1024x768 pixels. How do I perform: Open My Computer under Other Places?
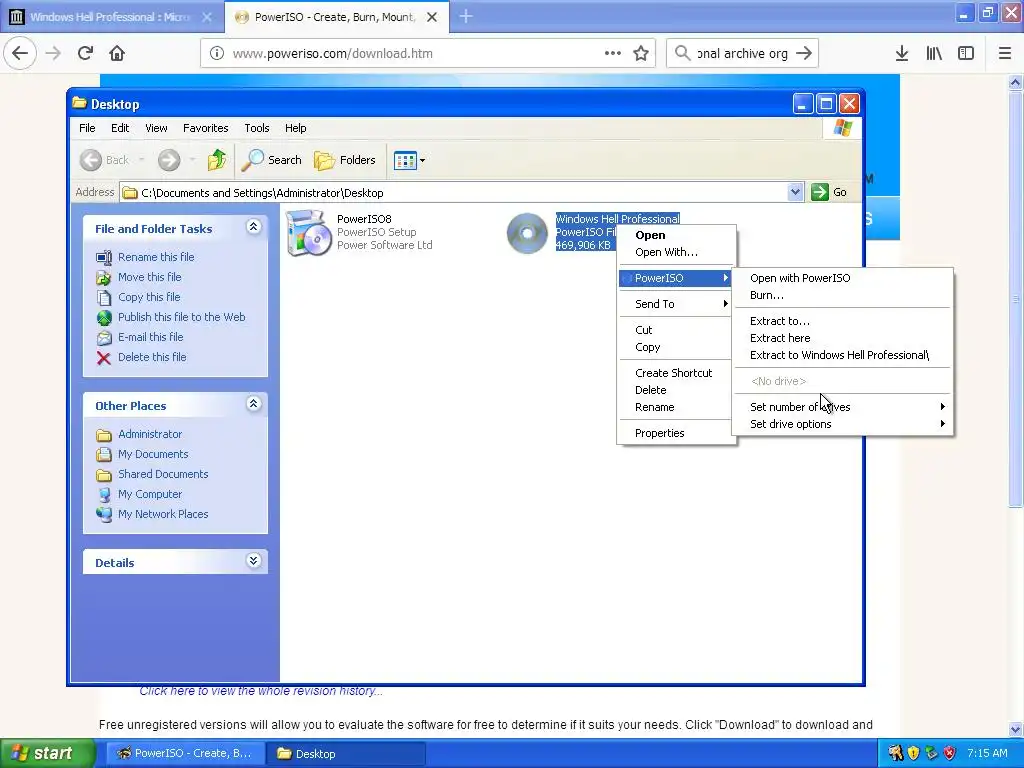[150, 494]
